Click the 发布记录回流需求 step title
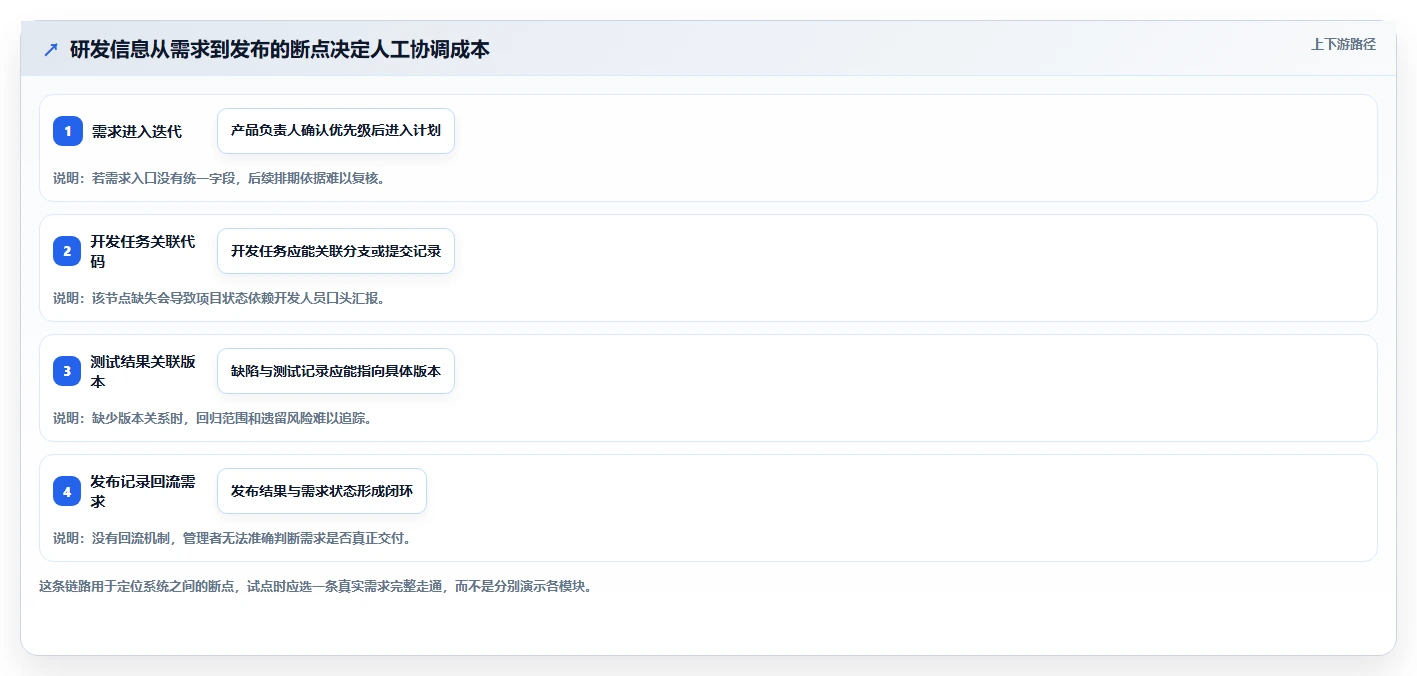The image size is (1417, 676). 143,491
